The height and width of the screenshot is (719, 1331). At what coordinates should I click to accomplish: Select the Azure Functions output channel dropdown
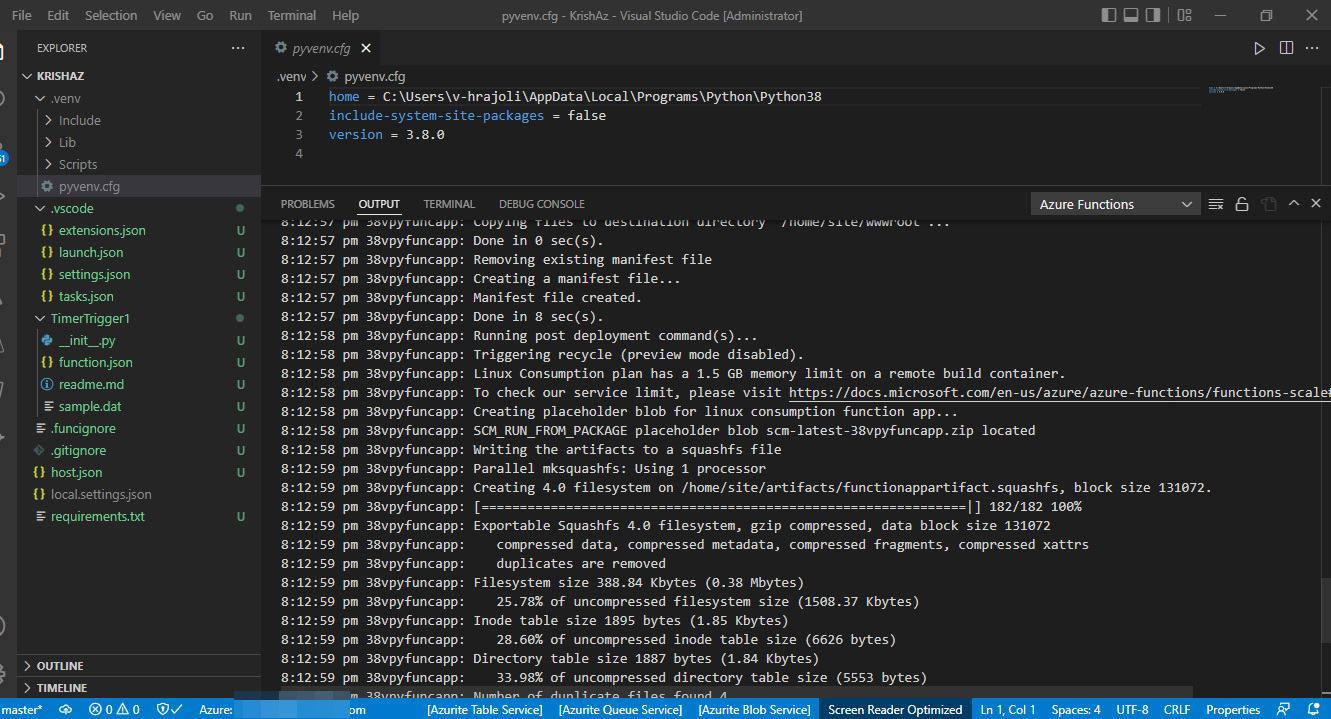pyautogui.click(x=1115, y=204)
